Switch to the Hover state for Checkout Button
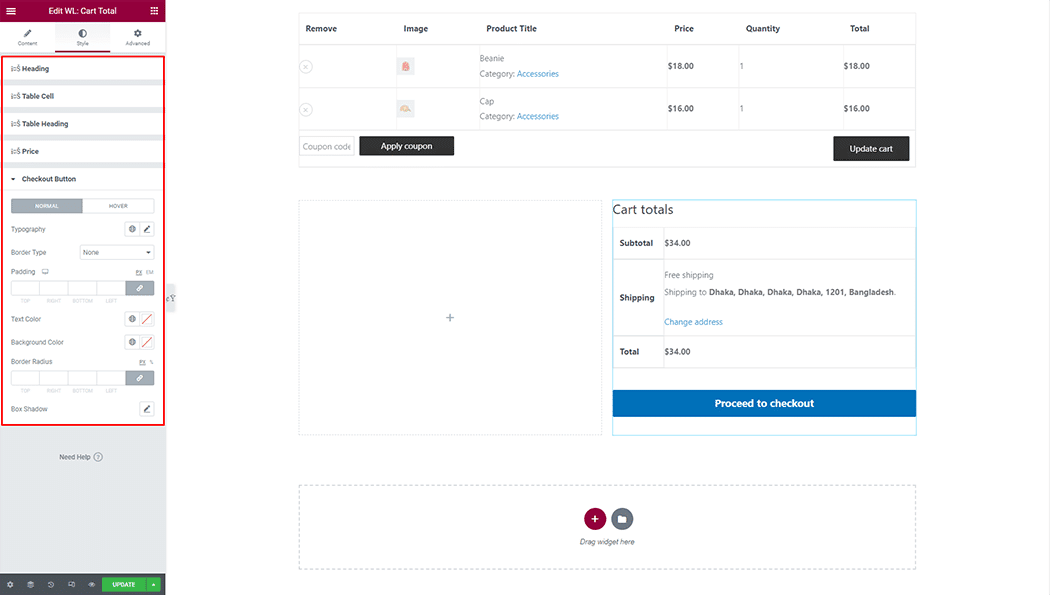Viewport: 1050px width, 595px height. pyautogui.click(x=119, y=205)
